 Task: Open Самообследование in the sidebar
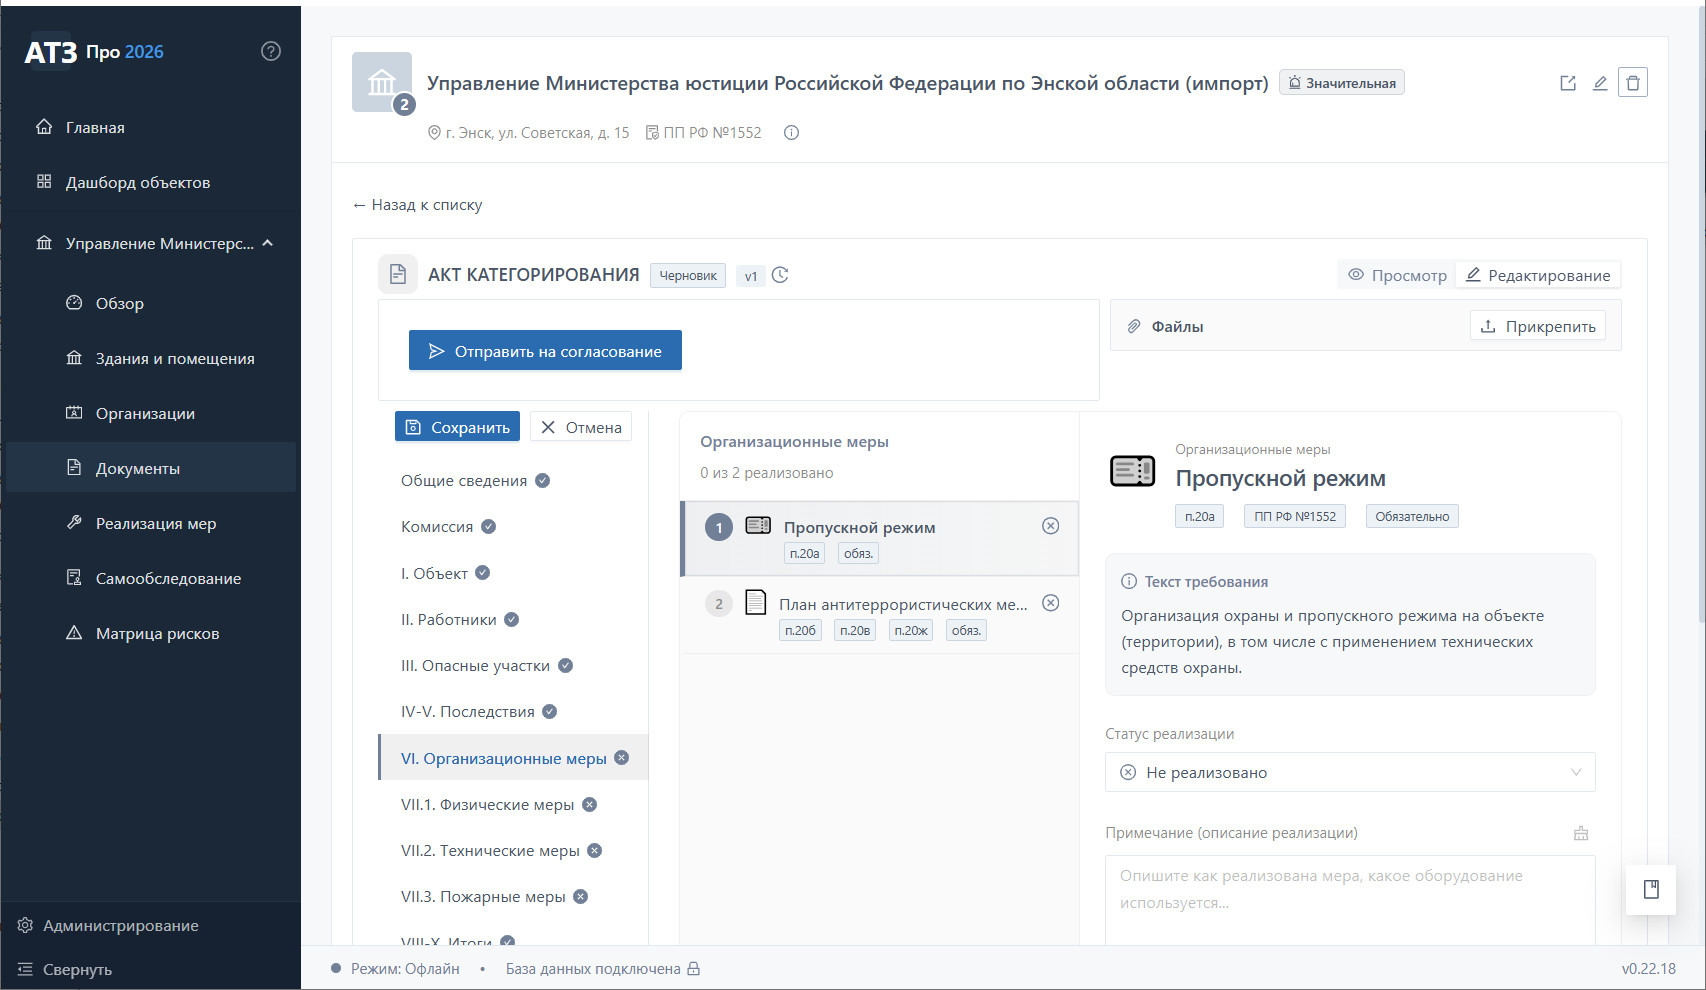pos(151,578)
